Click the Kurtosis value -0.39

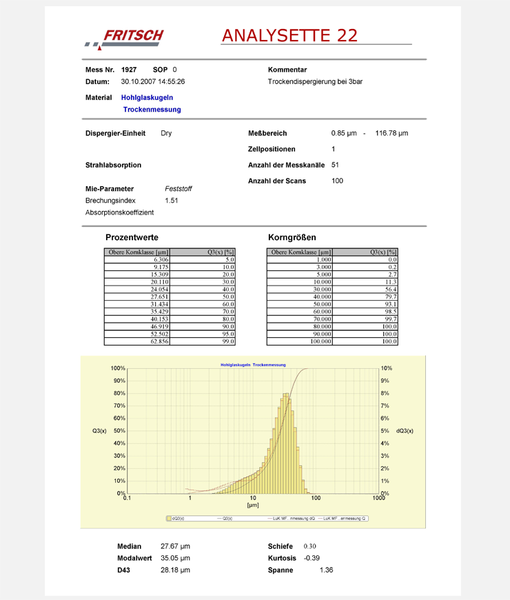coord(311,558)
